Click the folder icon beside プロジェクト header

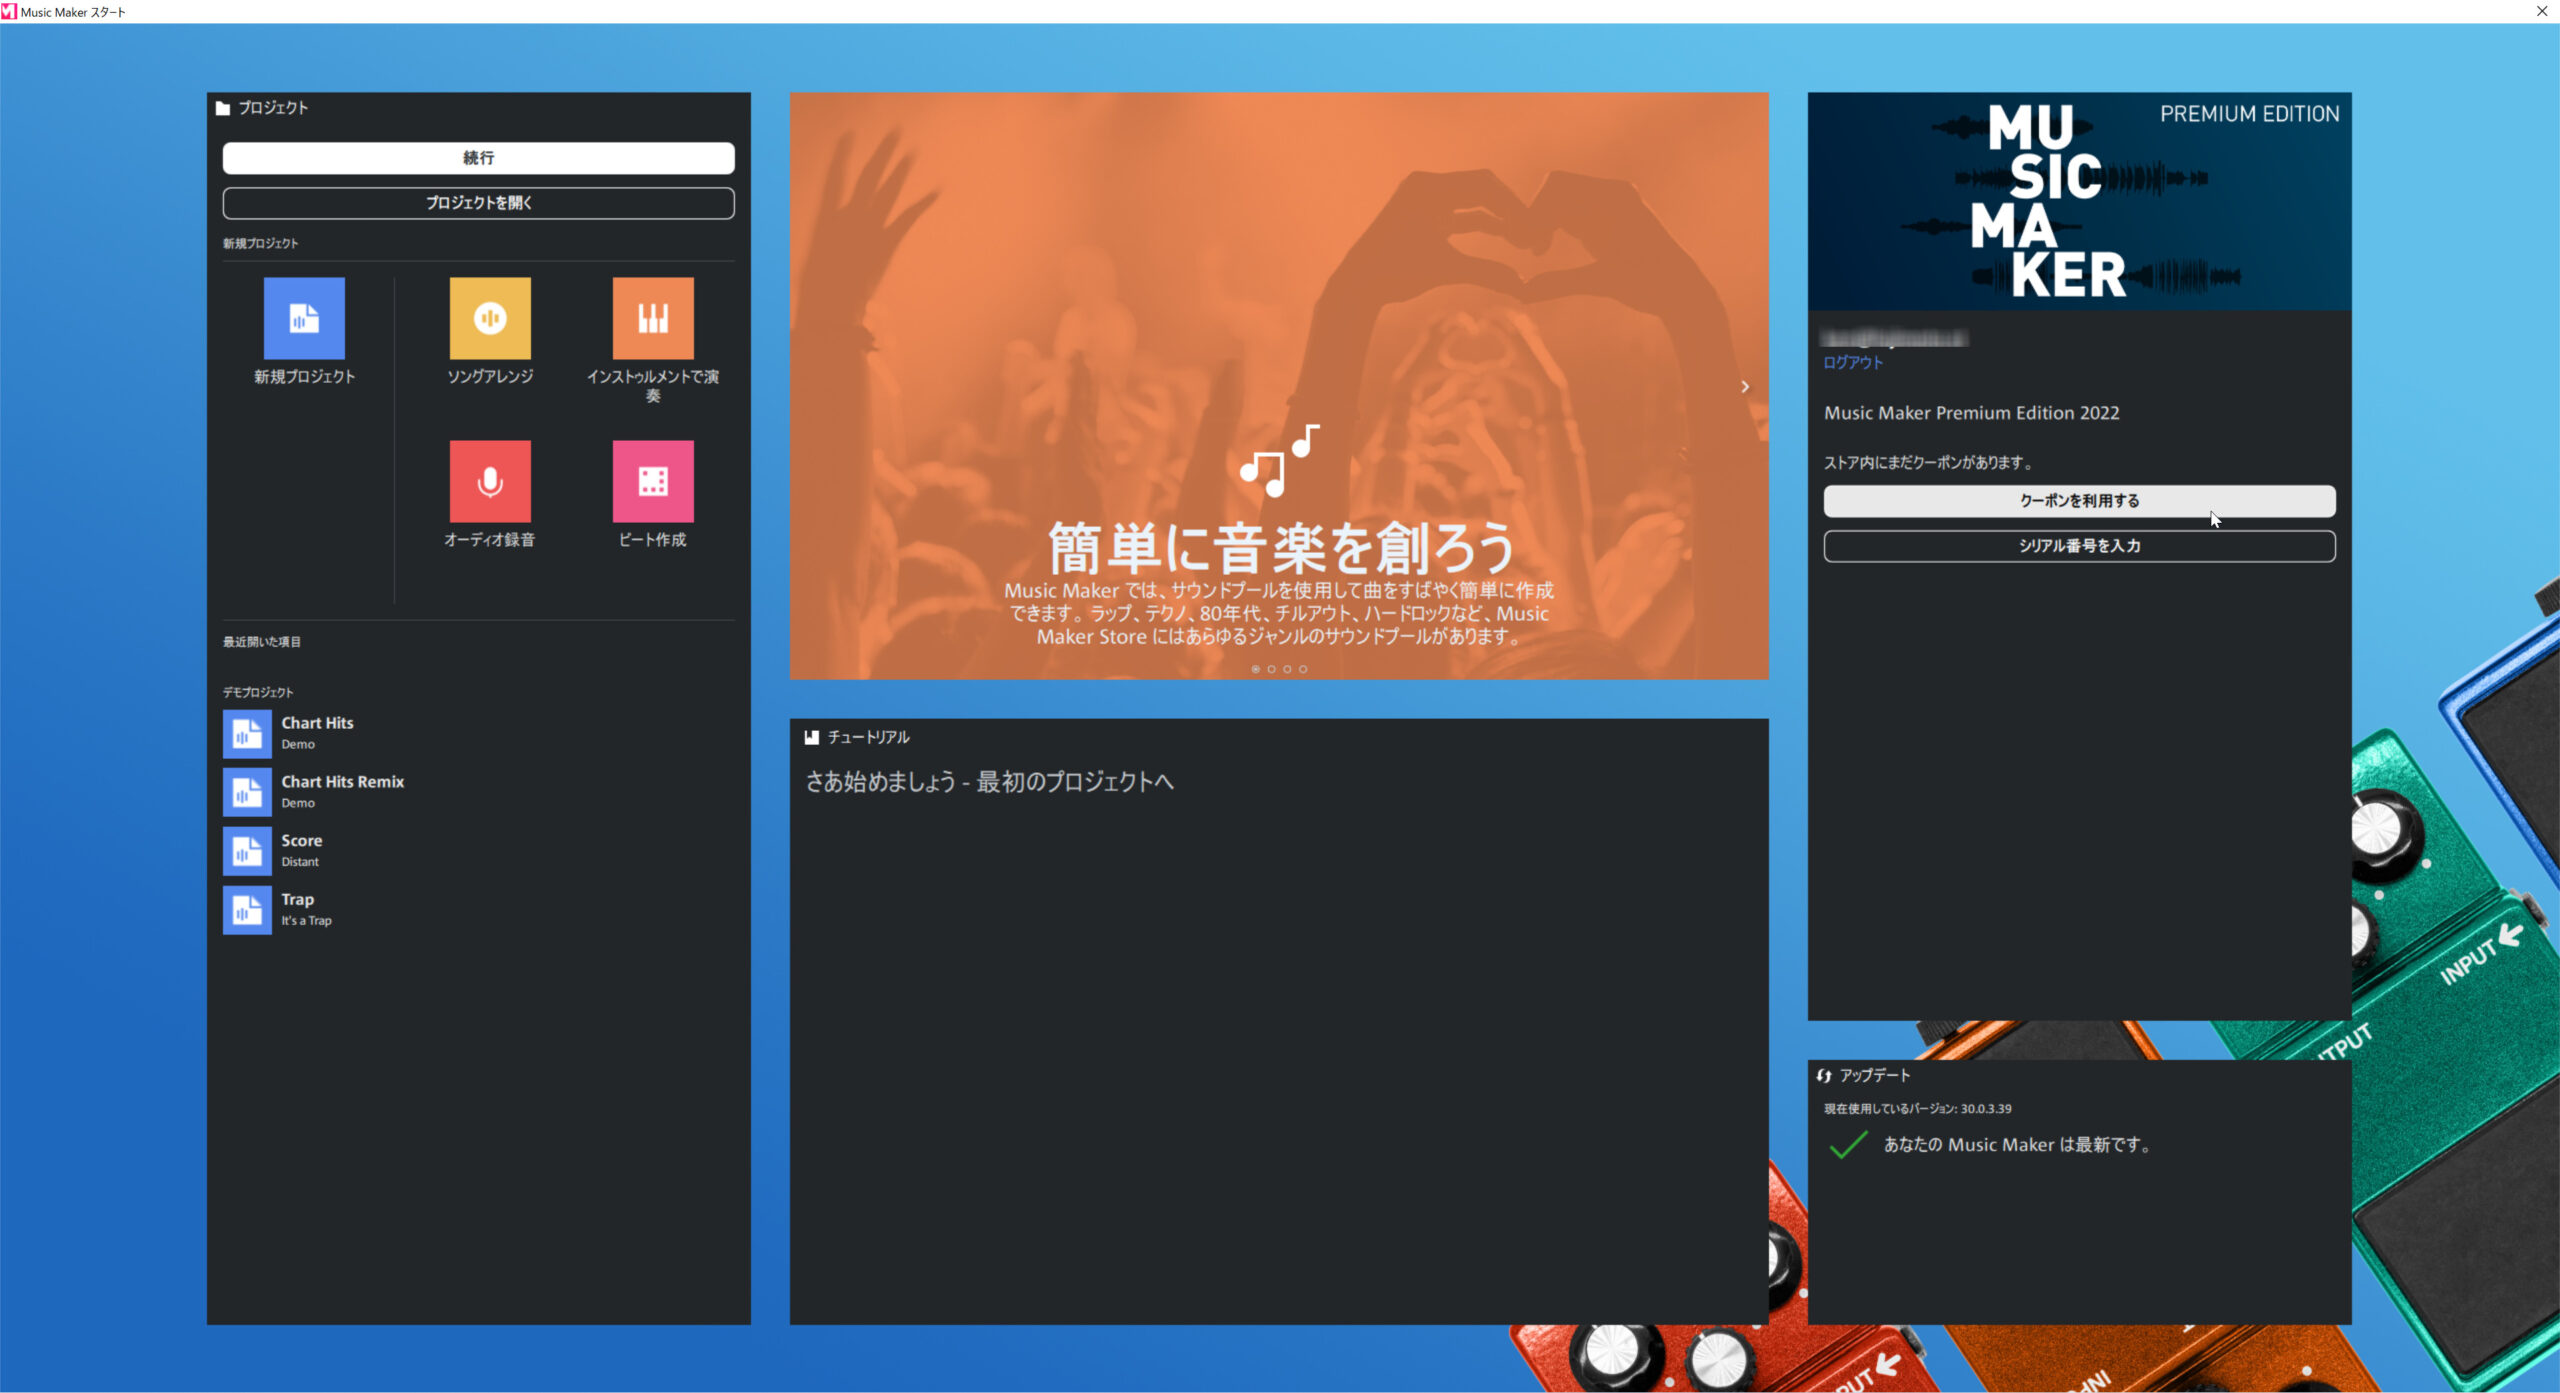[x=223, y=108]
